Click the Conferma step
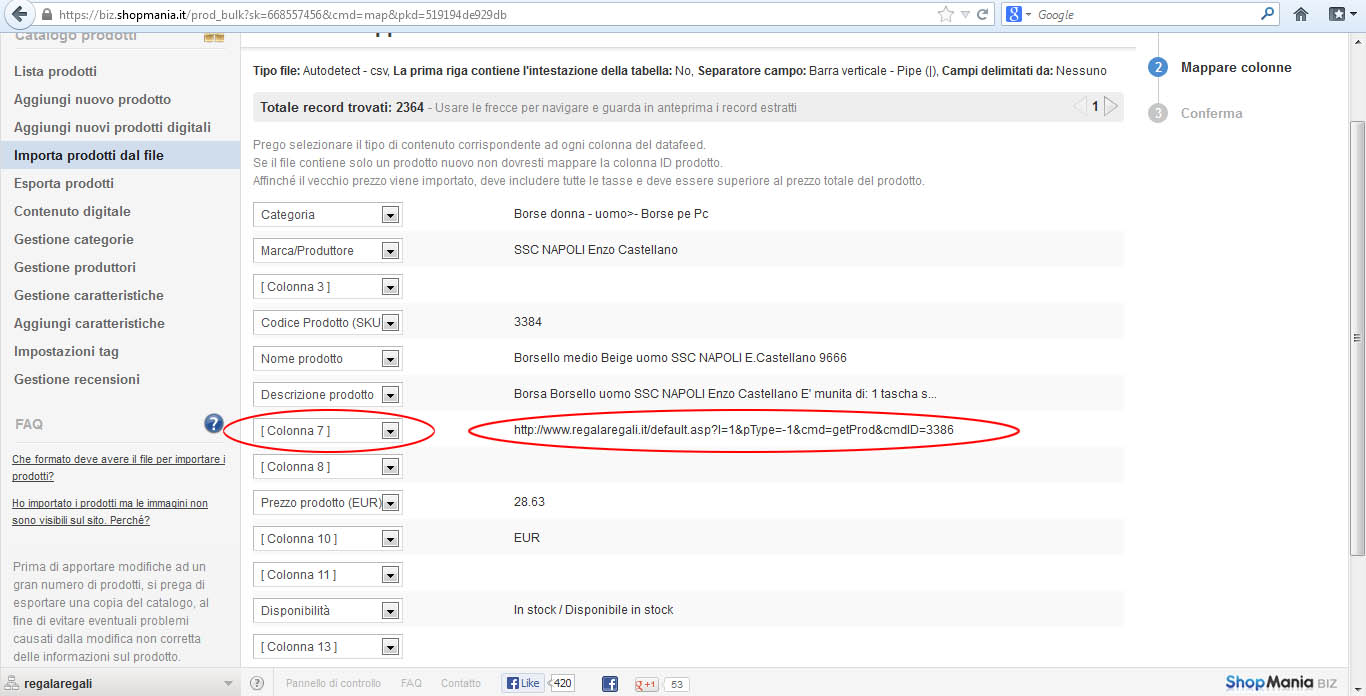The height and width of the screenshot is (696, 1366). point(1211,113)
